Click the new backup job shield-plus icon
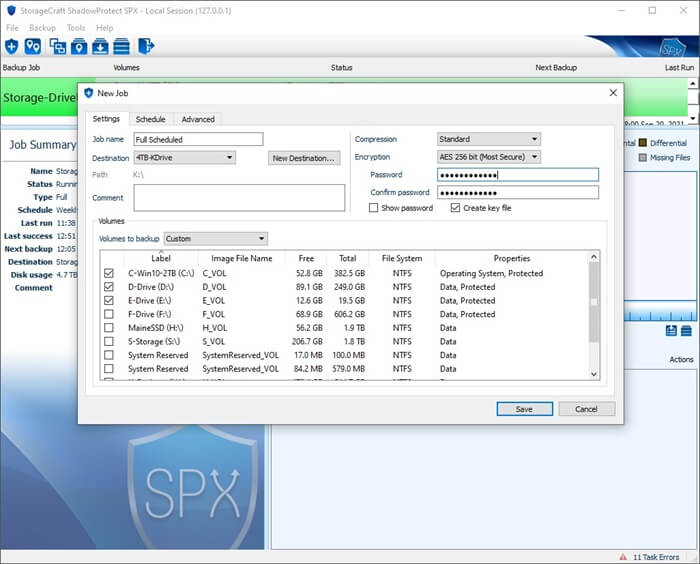Viewport: 700px width, 564px height. click(12, 46)
